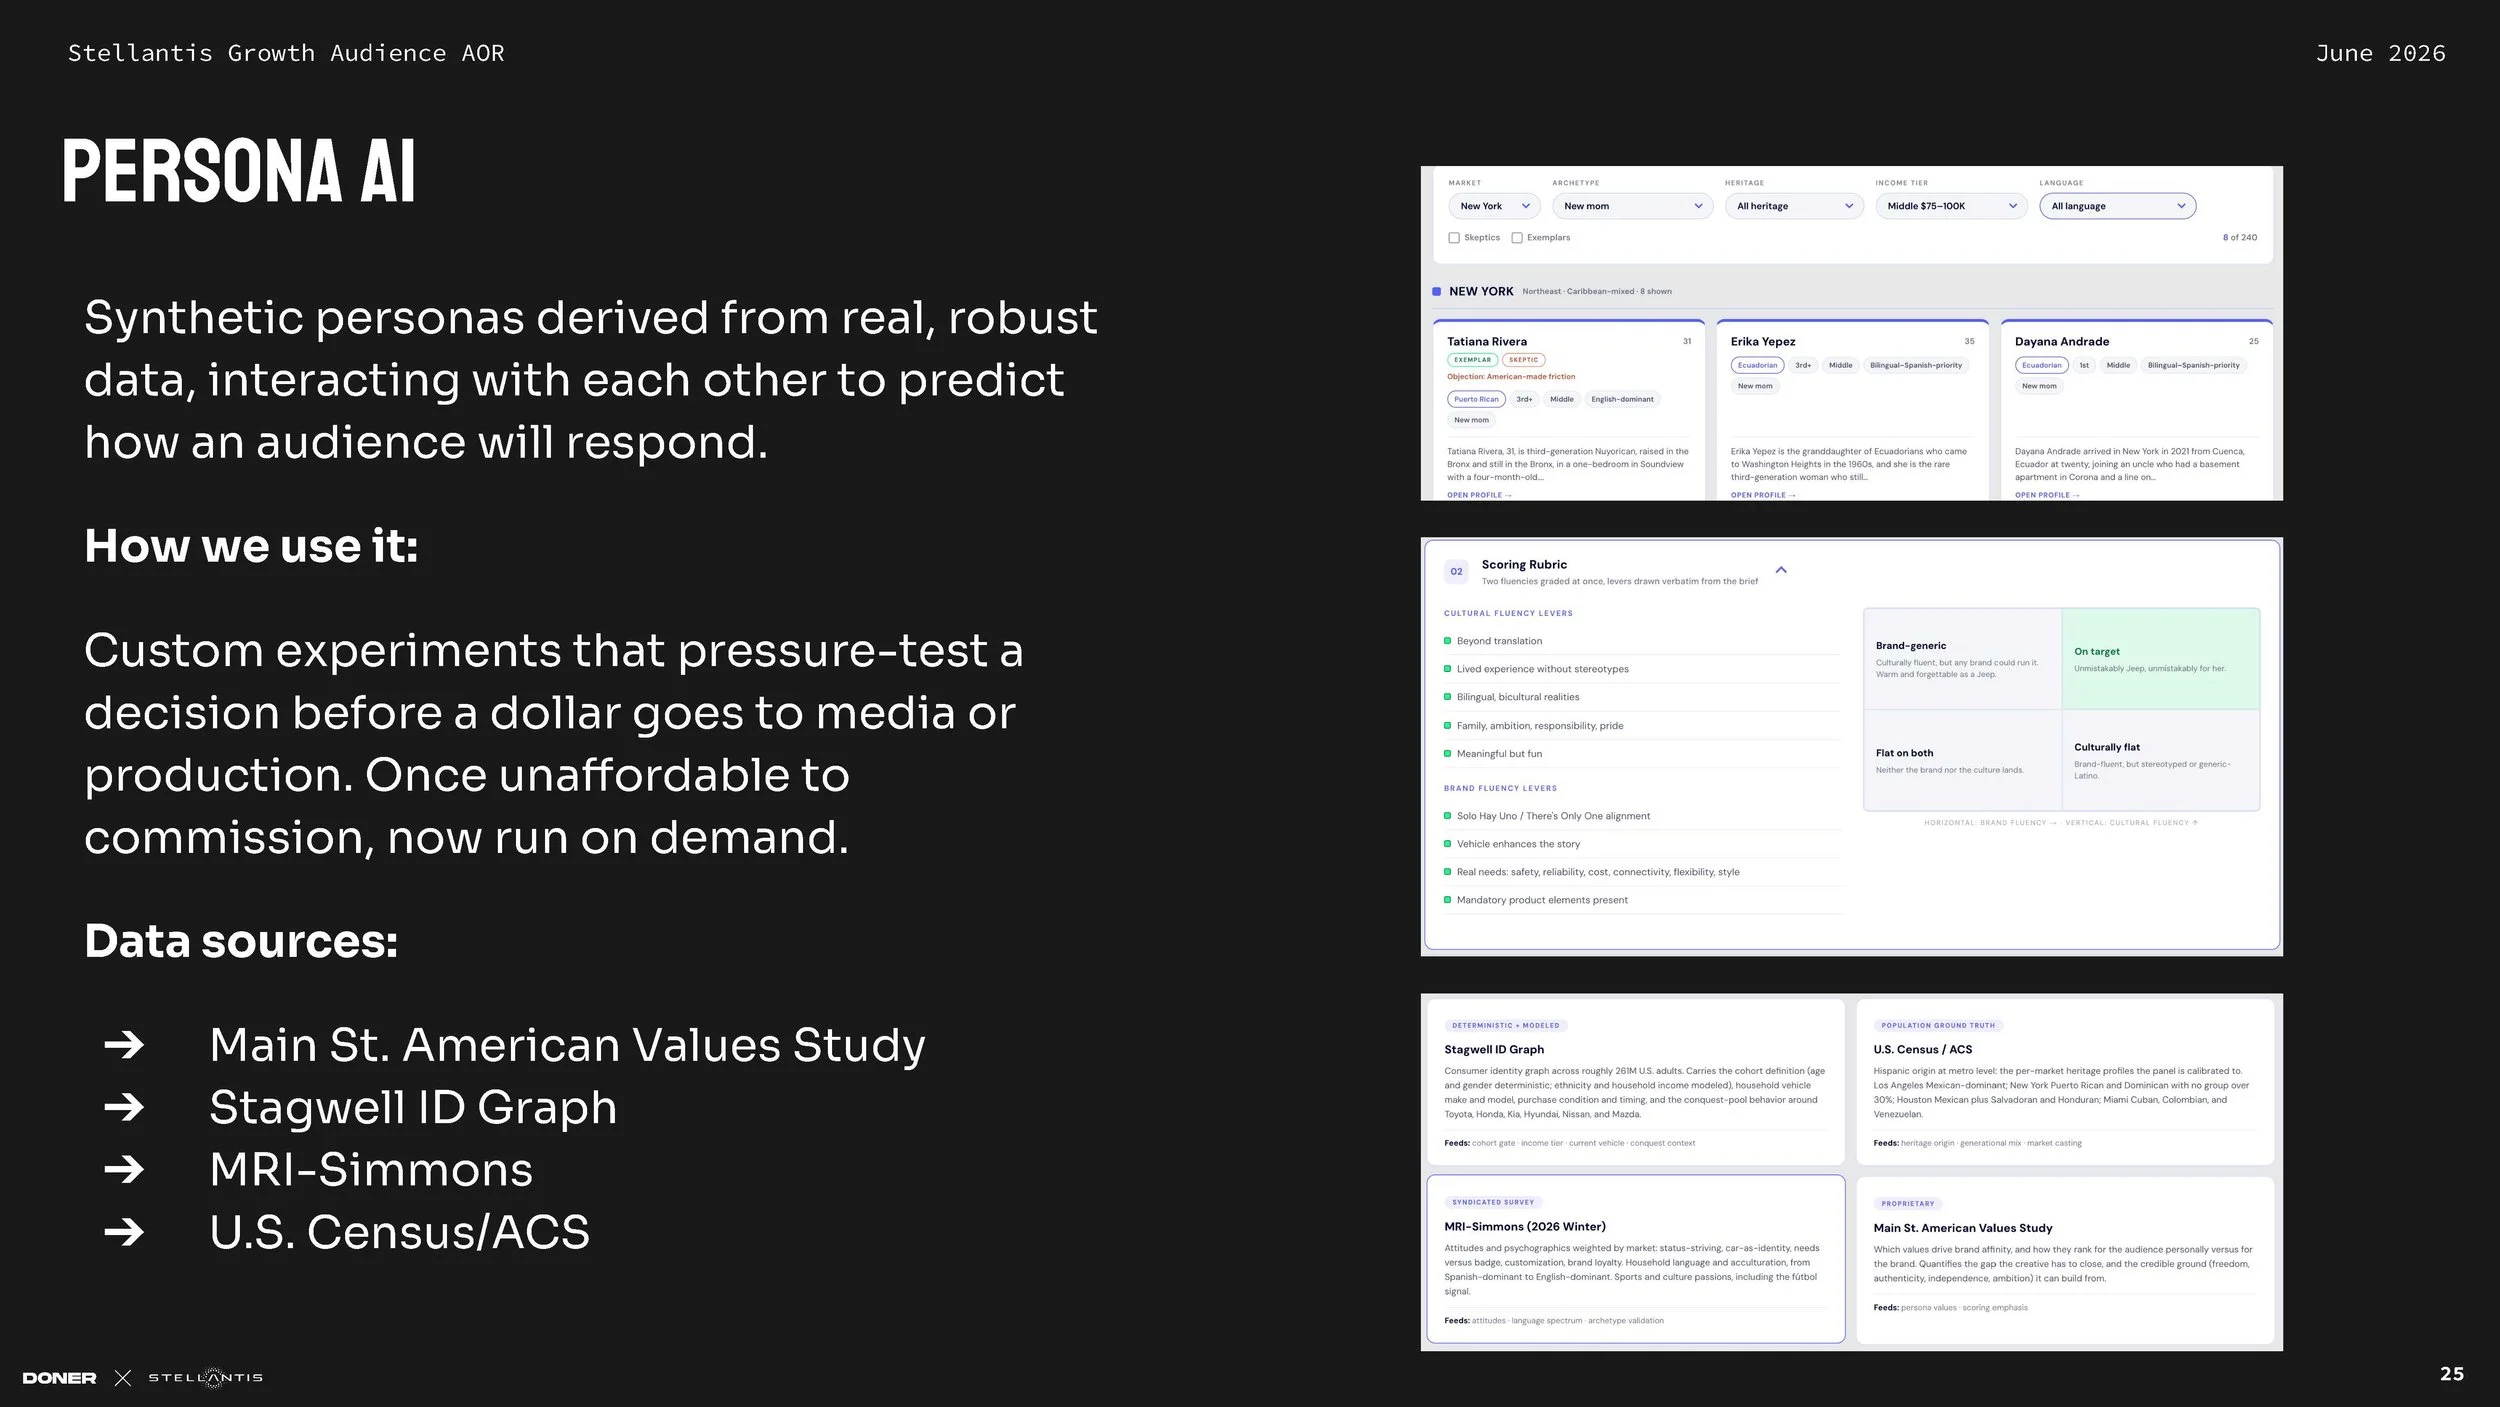
Task: Click the arrow beside Stagwell ID Graph bullet
Action: 124,1107
